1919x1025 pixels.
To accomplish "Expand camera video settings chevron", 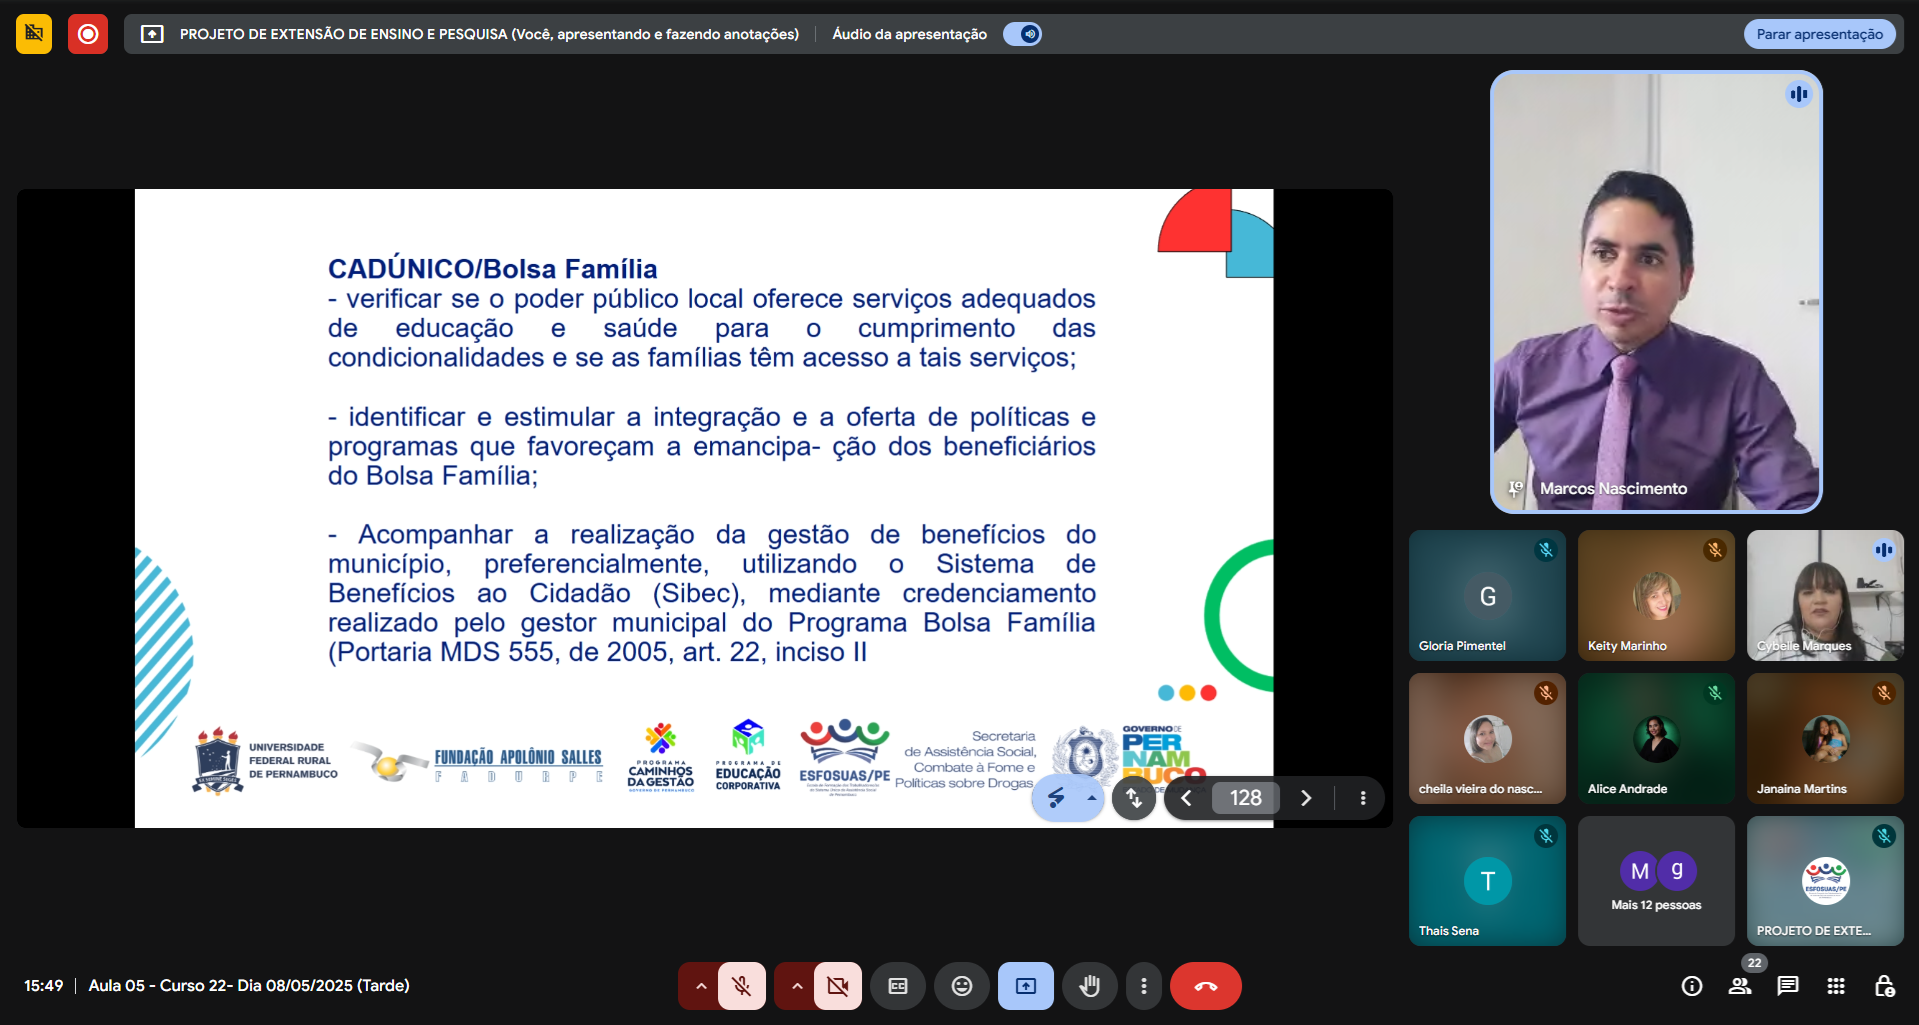I will coord(797,986).
